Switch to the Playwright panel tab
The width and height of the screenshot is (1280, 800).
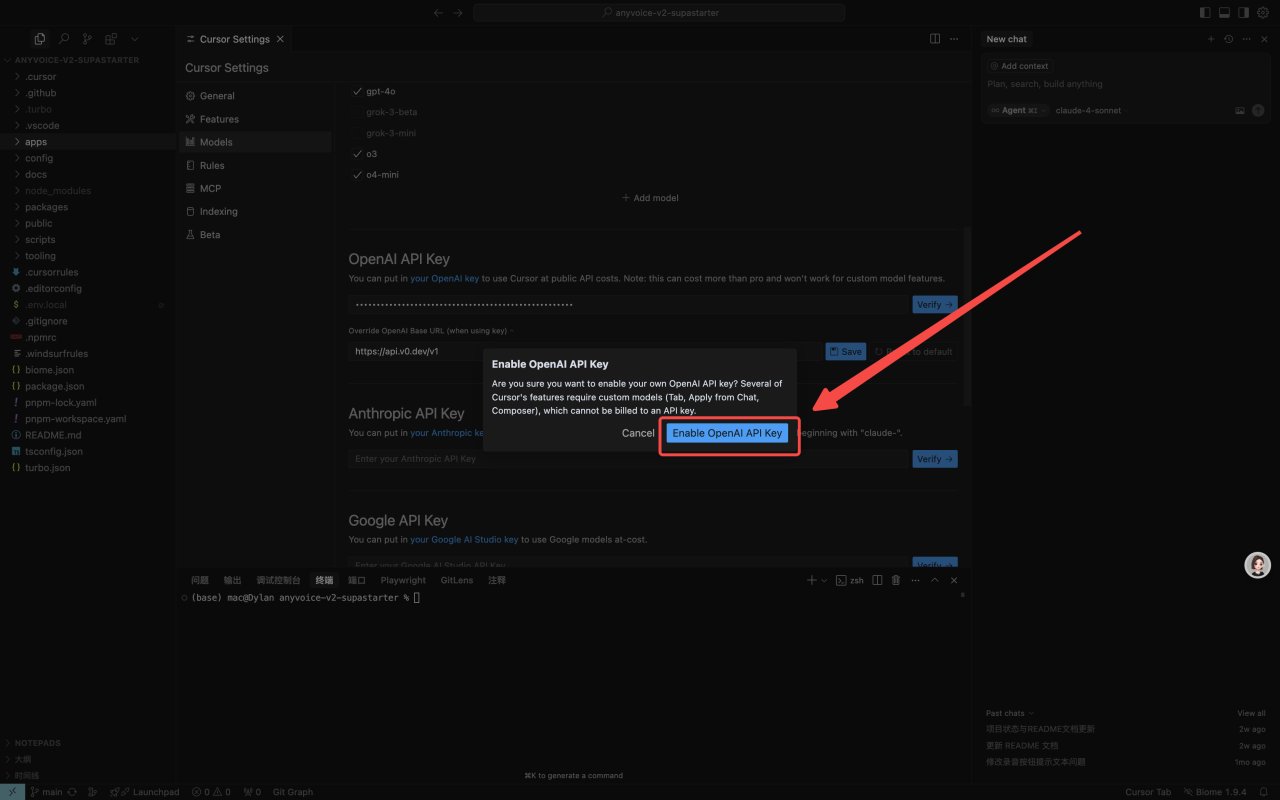(403, 580)
